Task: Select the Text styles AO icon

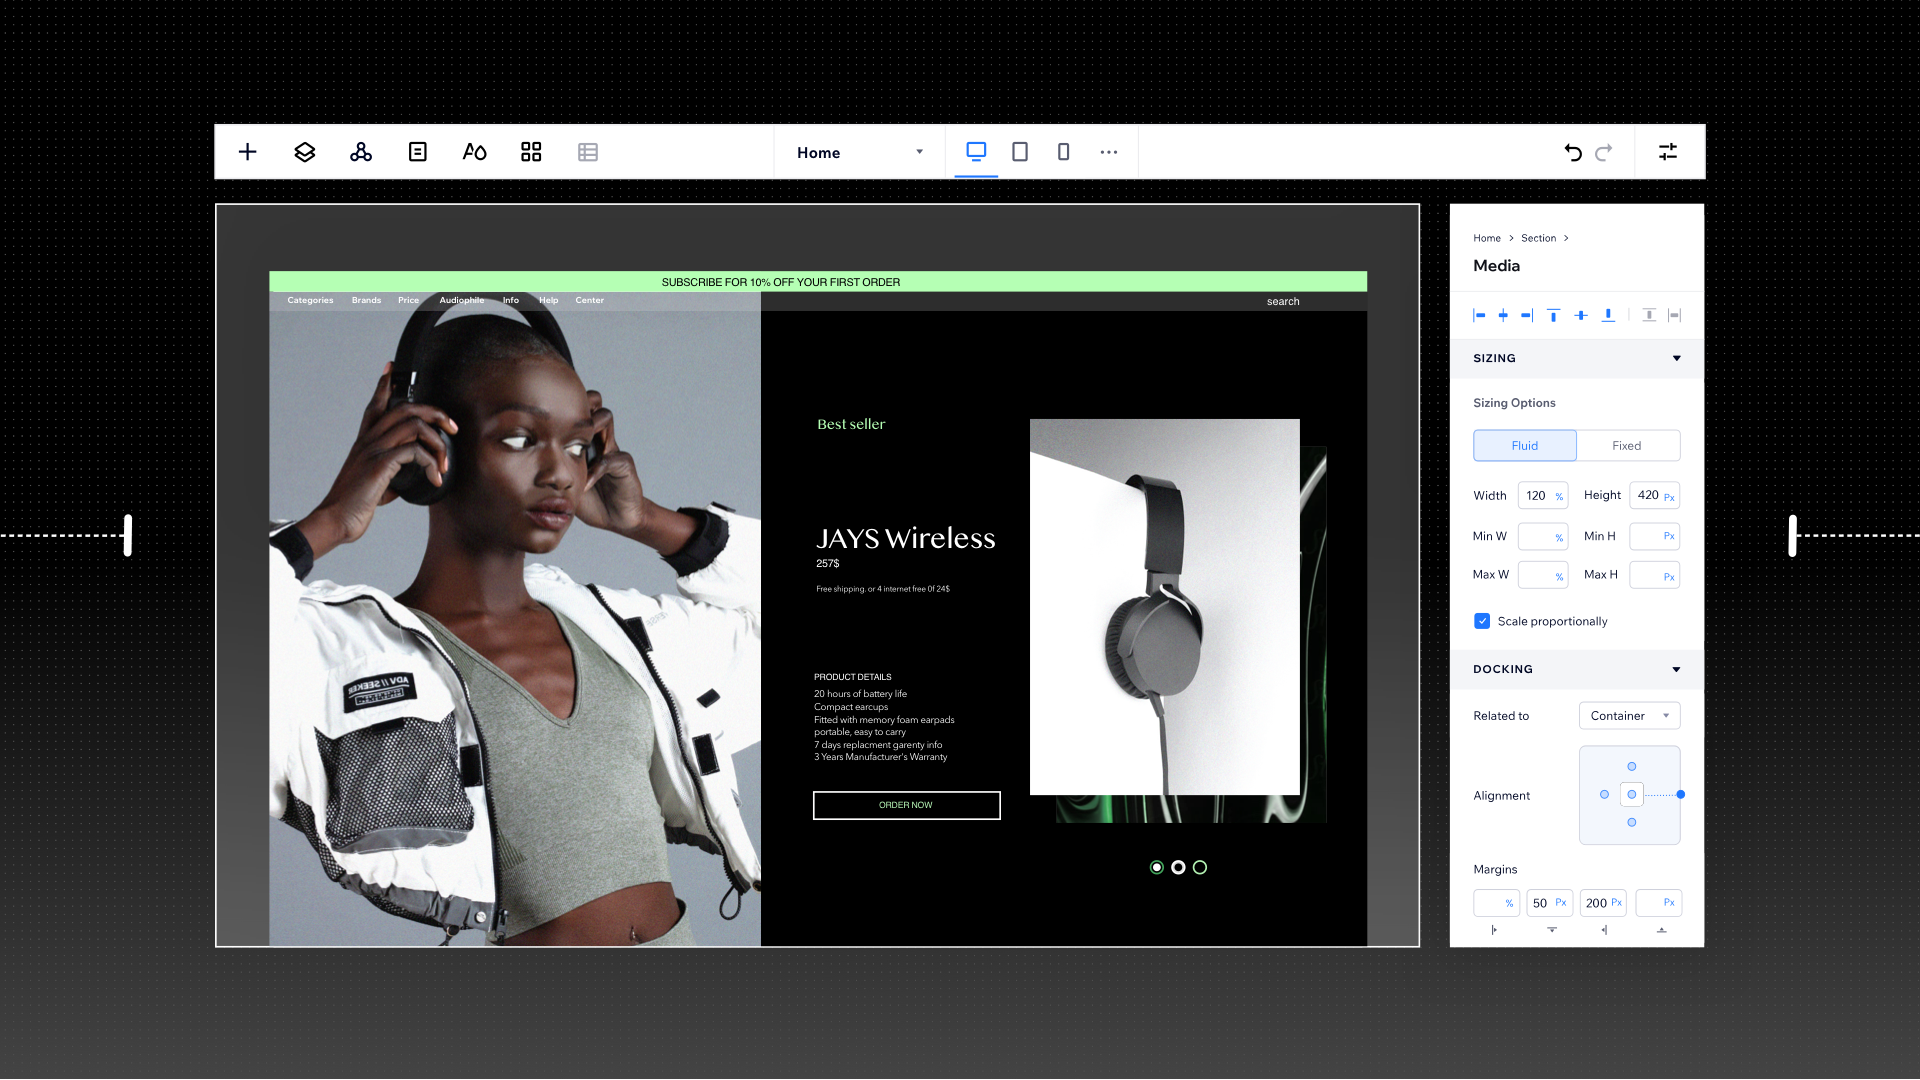Action: click(x=474, y=151)
